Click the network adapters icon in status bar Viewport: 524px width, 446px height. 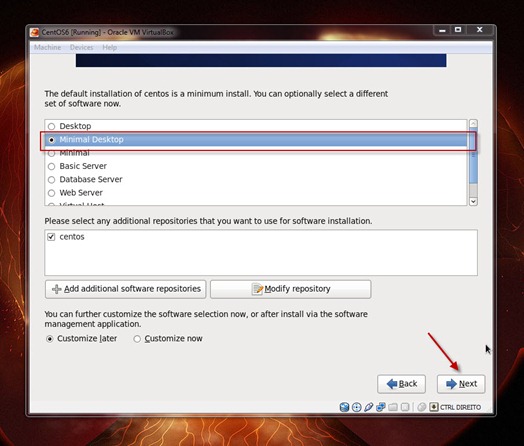click(381, 407)
